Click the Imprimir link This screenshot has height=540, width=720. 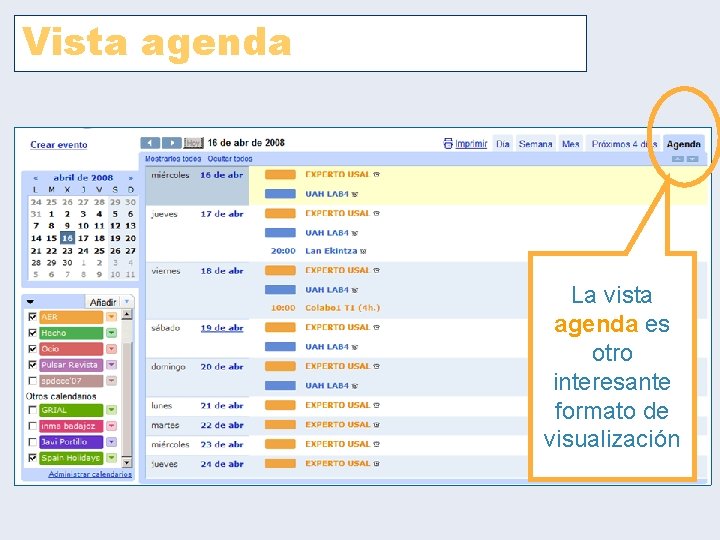pos(471,144)
